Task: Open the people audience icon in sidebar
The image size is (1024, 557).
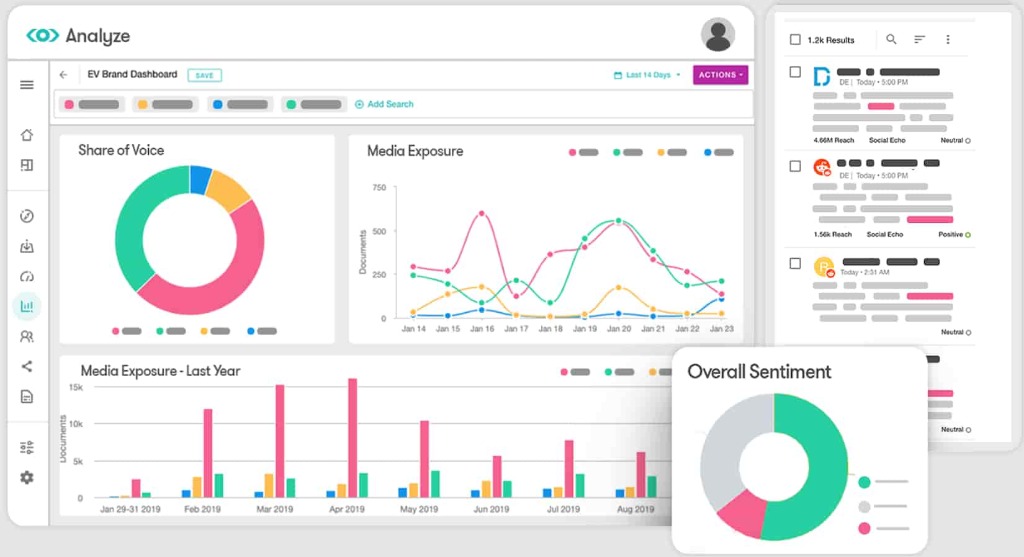Action: 27,336
